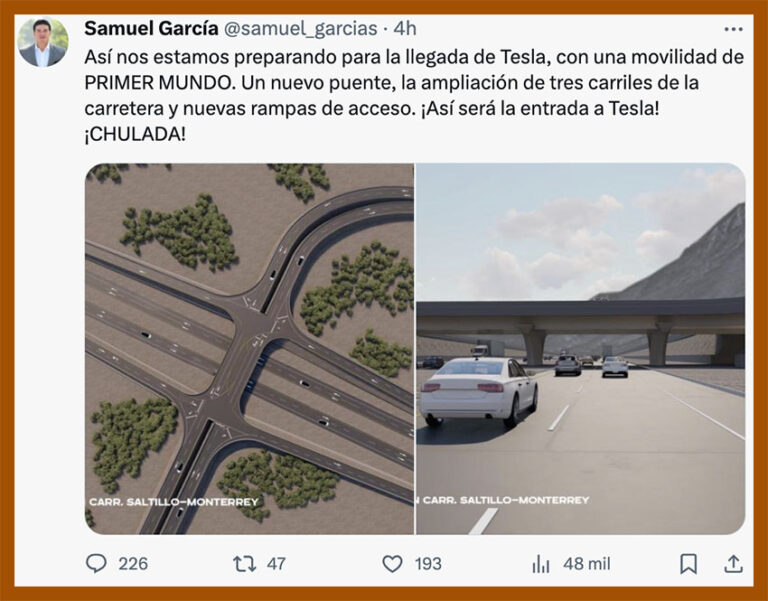Open Samuel García's profile picture
The image size is (768, 601).
coord(43,43)
